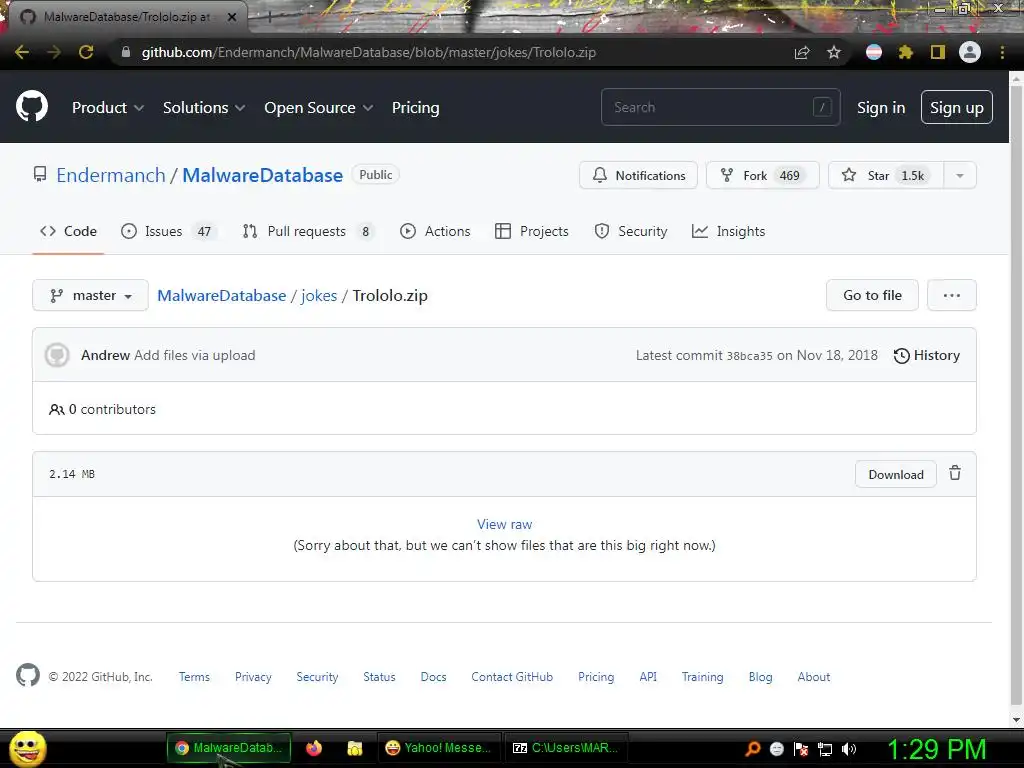Open footer Contact GitHub link

pyautogui.click(x=512, y=677)
